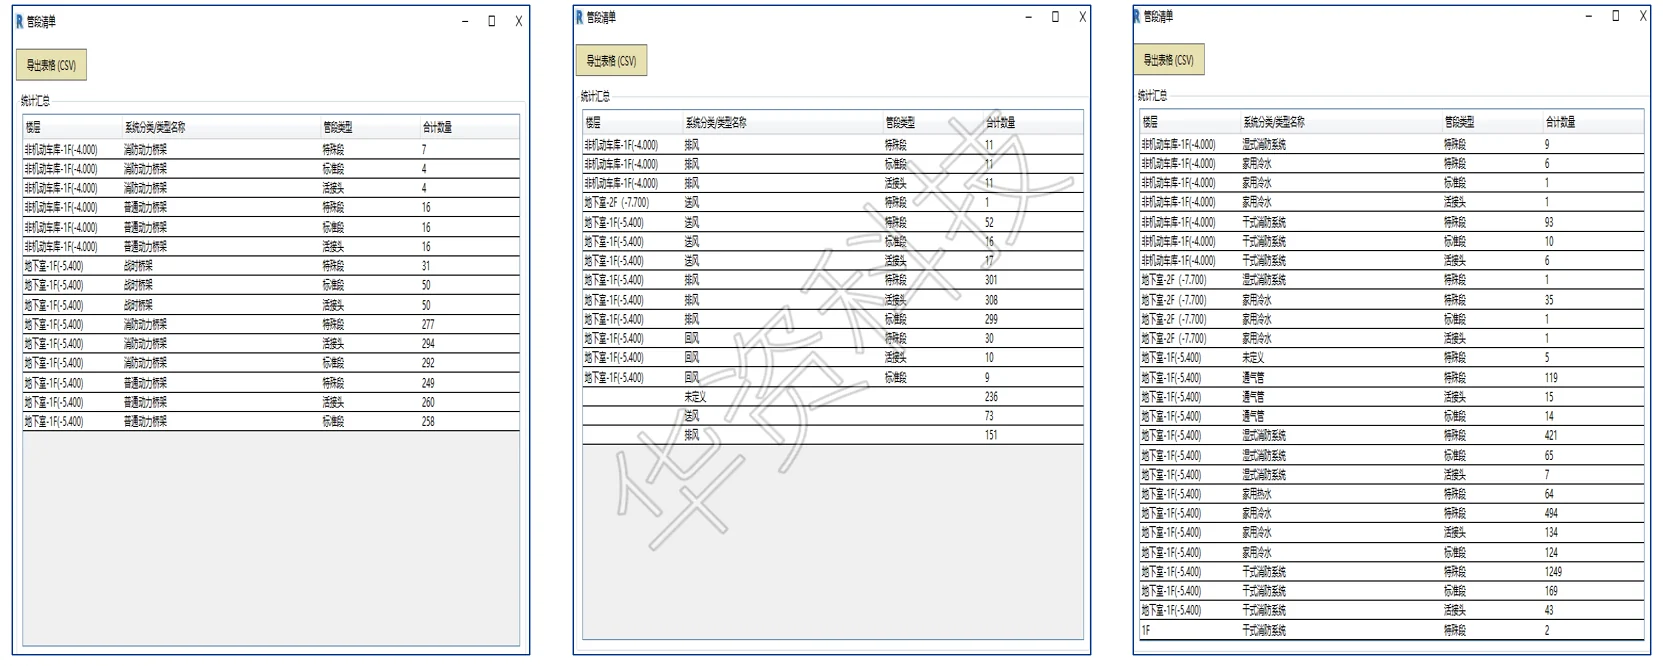Click the Revit logo icon in the duct (排风/送风) window title bar
Screen dimensions: 1663x666
579,17
